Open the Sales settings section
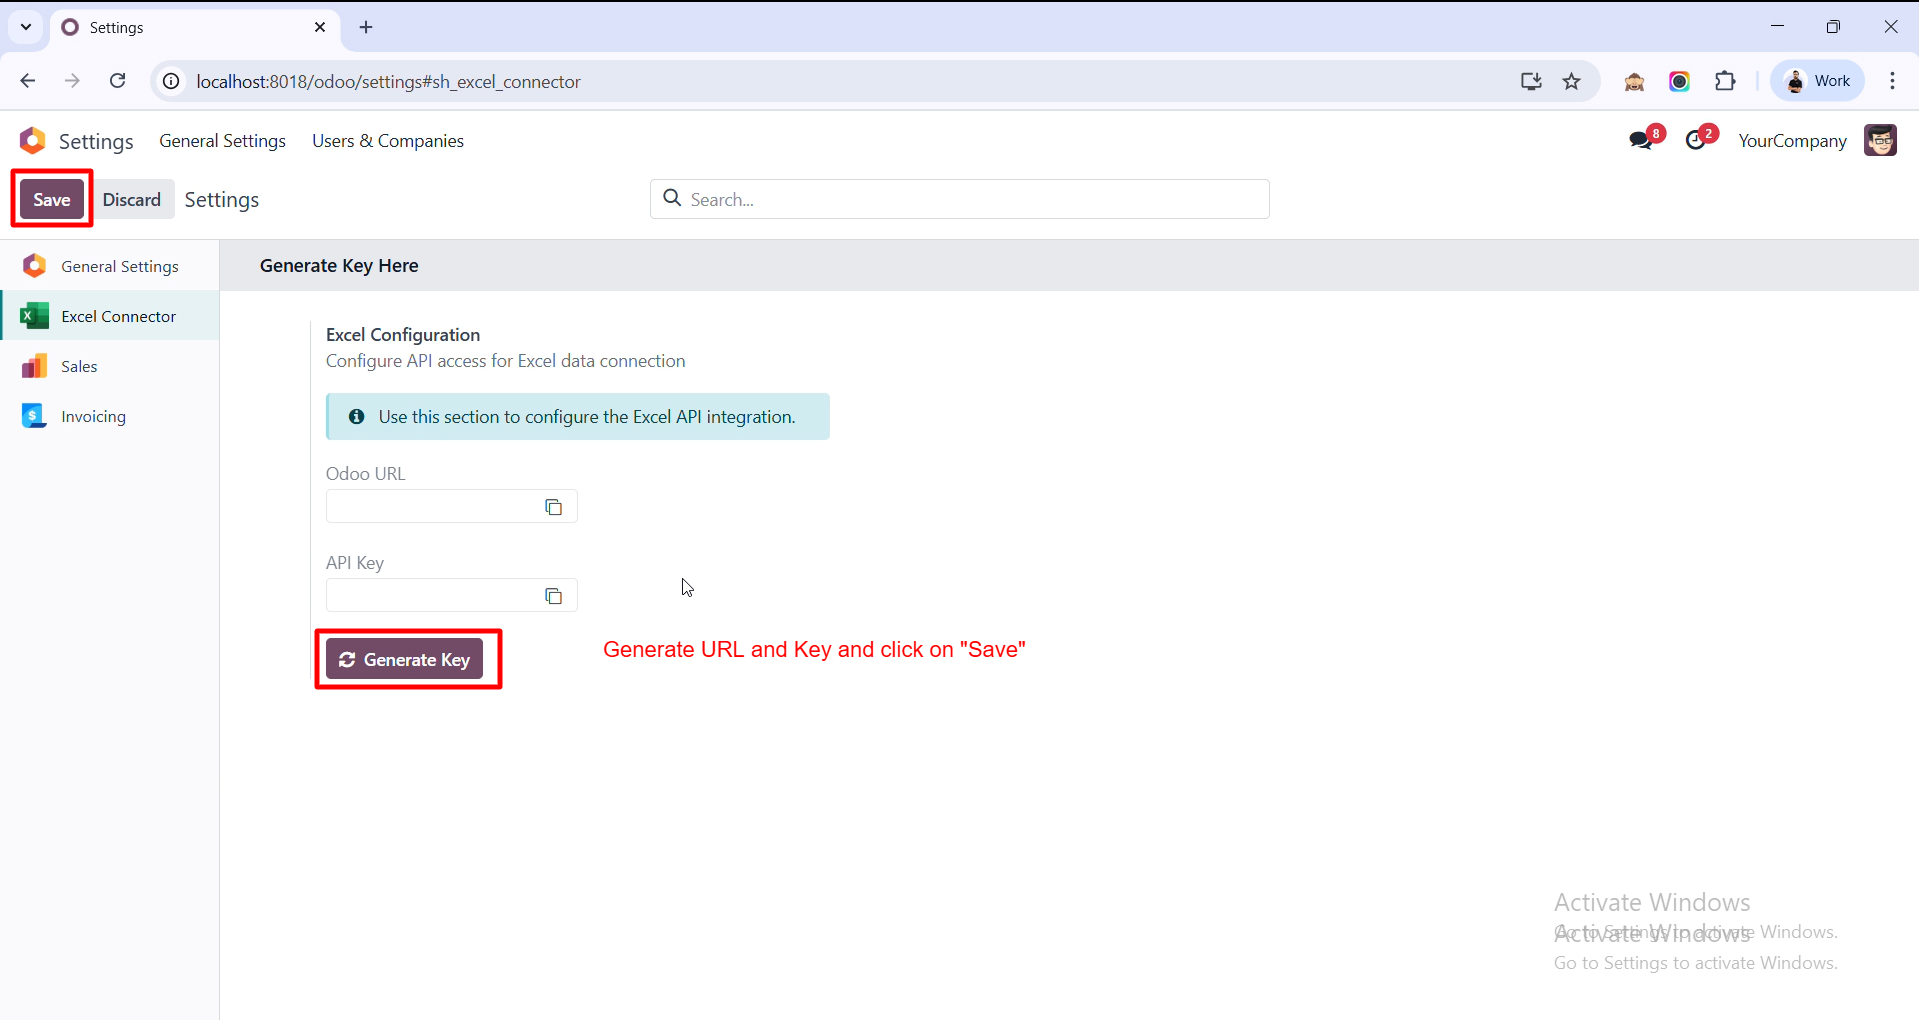This screenshot has height=1020, width=1919. pyautogui.click(x=110, y=366)
